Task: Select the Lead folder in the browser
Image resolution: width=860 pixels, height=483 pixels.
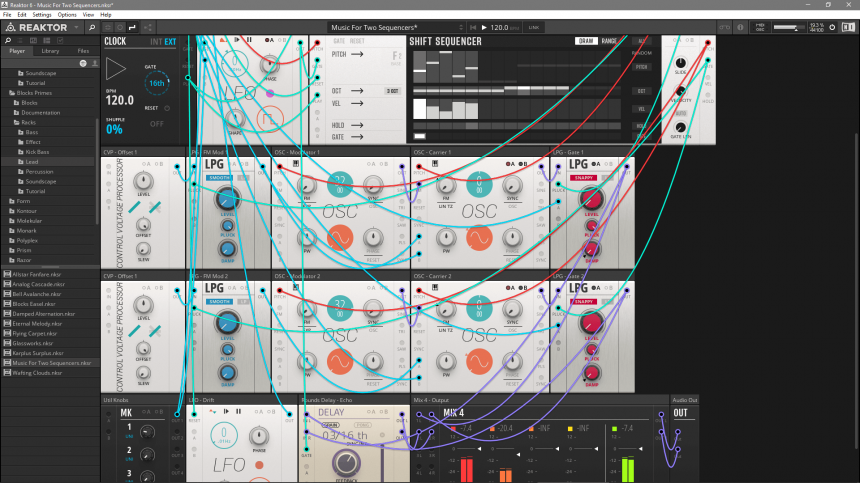Action: (32, 162)
